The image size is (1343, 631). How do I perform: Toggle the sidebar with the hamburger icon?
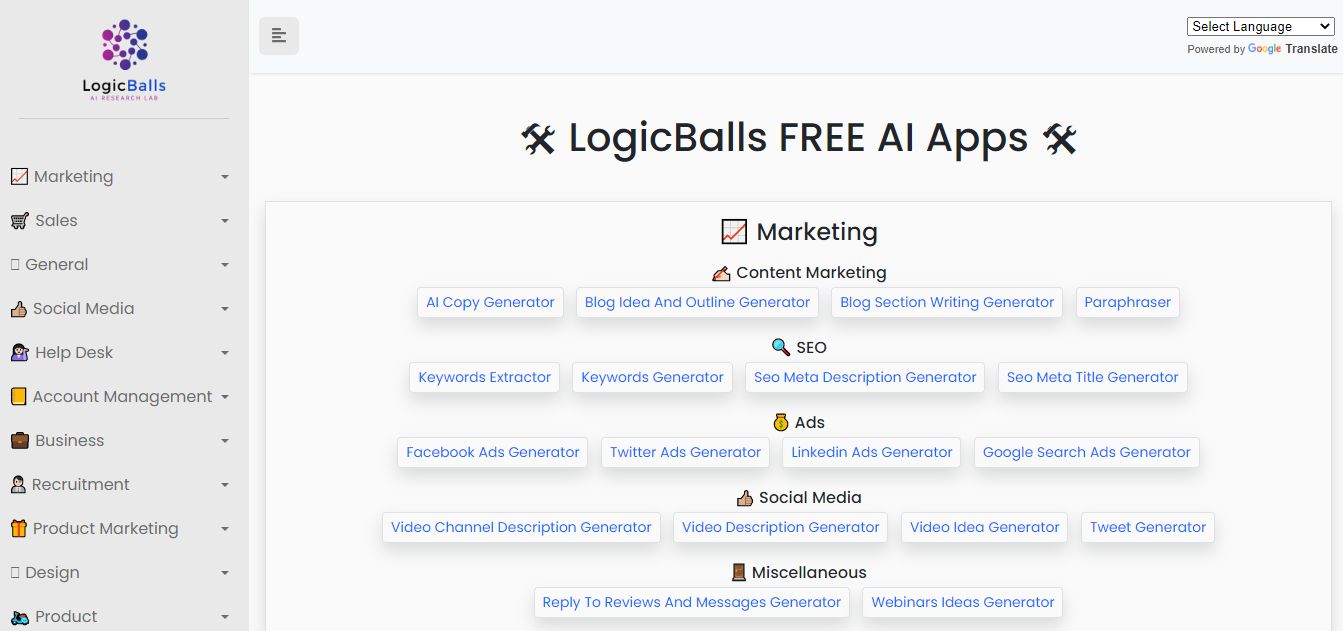[x=278, y=35]
